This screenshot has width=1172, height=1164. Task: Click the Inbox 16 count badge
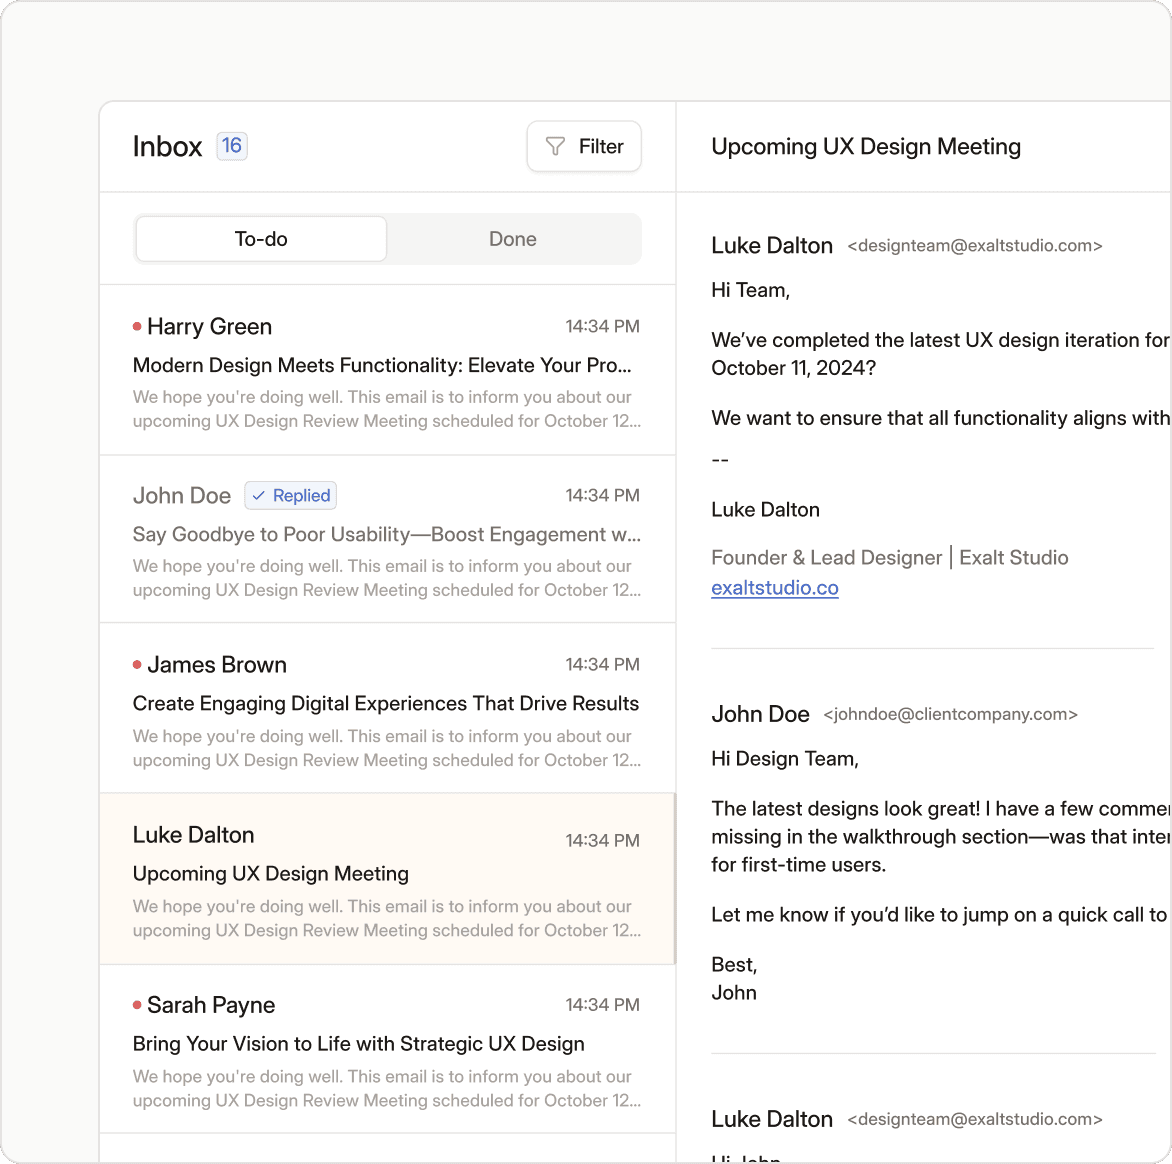(232, 146)
